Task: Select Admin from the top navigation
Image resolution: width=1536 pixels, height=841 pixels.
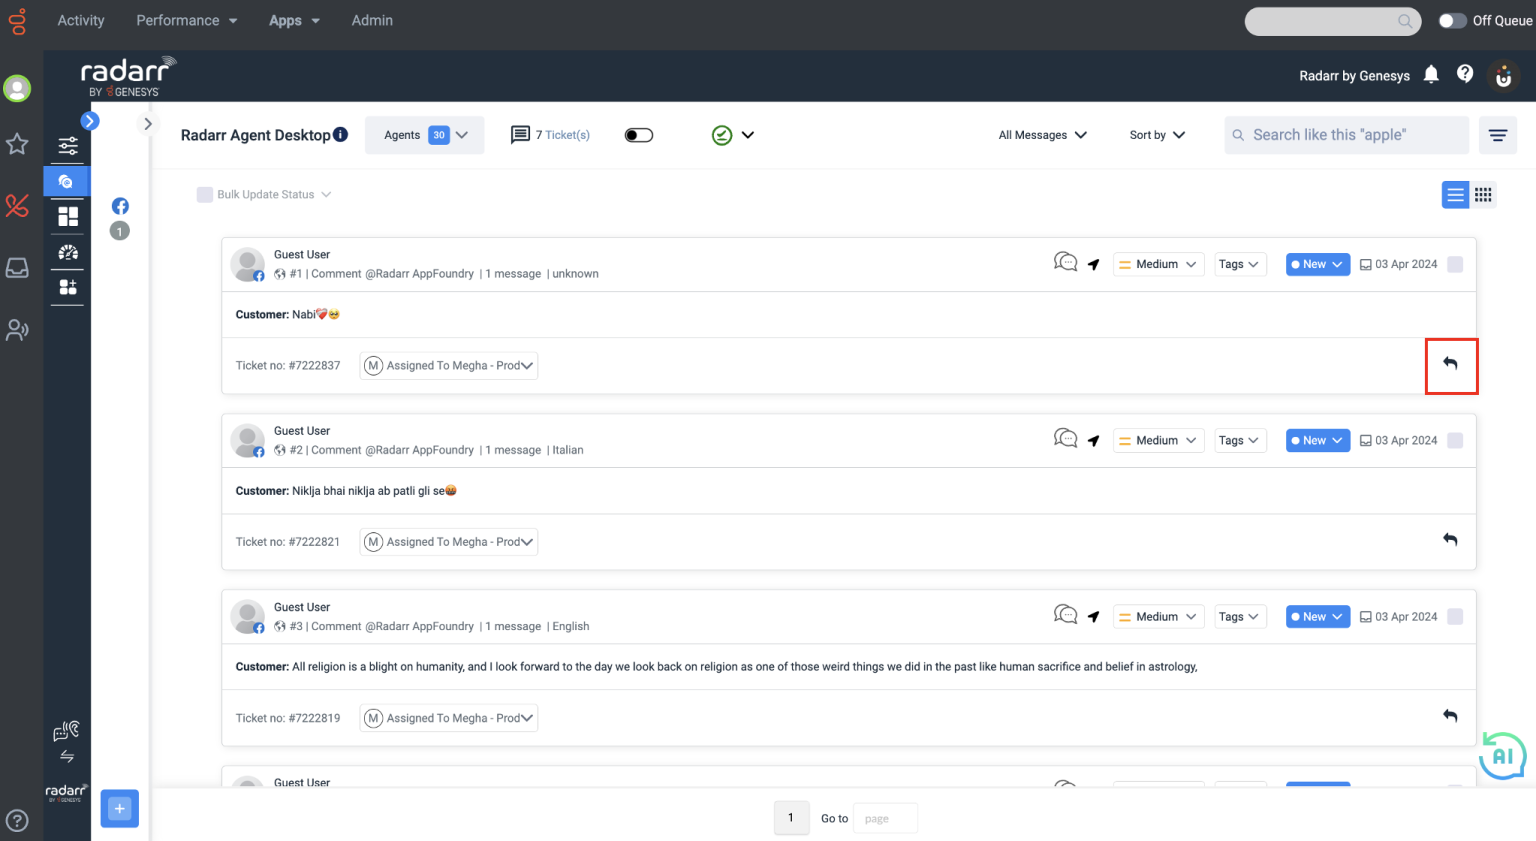Action: 372,20
